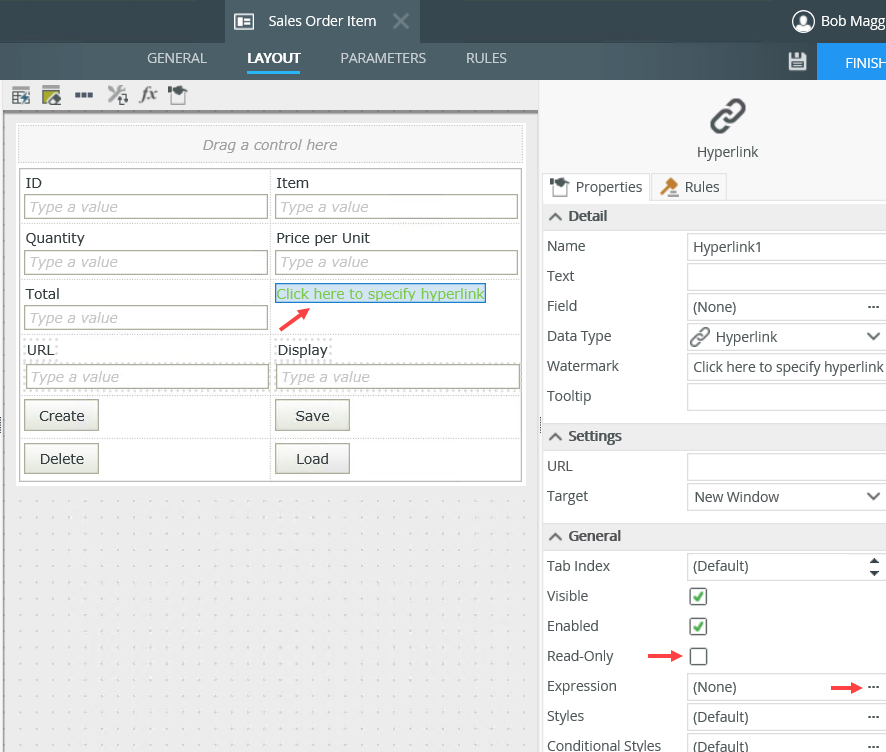
Task: Open the Data Type dropdown
Action: [x=786, y=337]
